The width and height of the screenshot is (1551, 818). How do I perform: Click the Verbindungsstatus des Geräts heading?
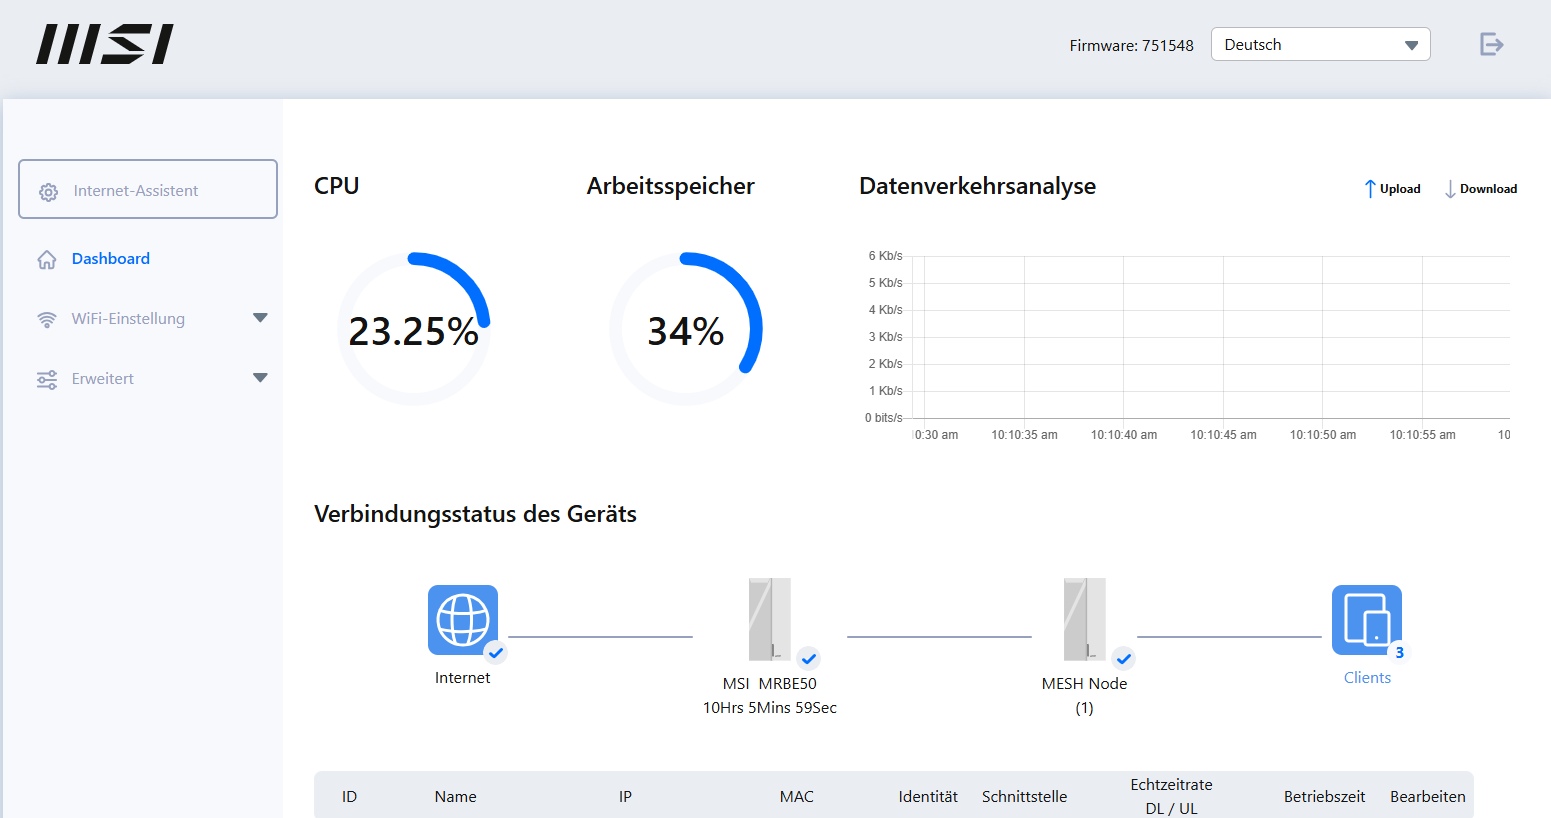point(475,514)
